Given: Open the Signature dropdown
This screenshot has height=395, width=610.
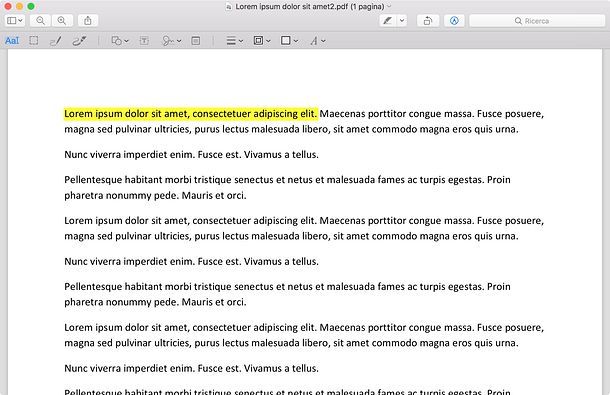Looking at the screenshot, I should [172, 40].
